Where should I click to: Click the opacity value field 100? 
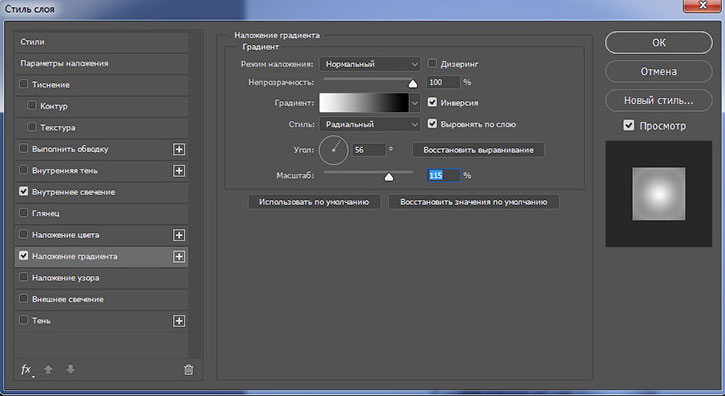pyautogui.click(x=442, y=82)
